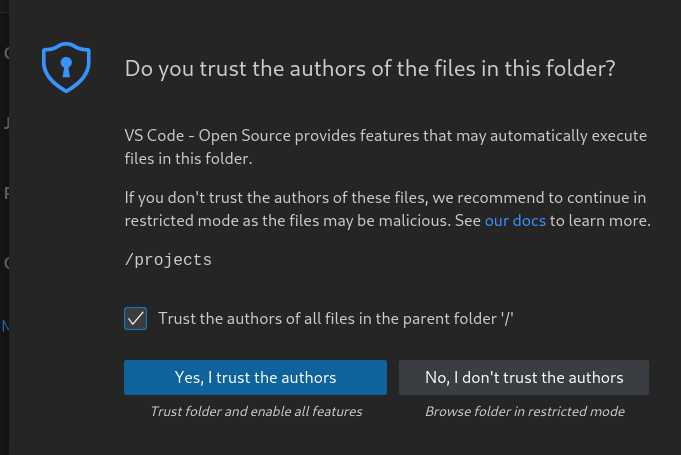Click the keyhole inside the shield icon

pyautogui.click(x=66, y=67)
